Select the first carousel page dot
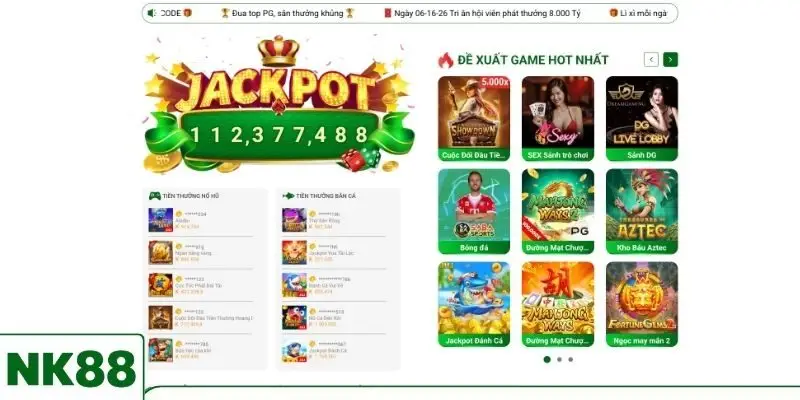 tap(547, 359)
